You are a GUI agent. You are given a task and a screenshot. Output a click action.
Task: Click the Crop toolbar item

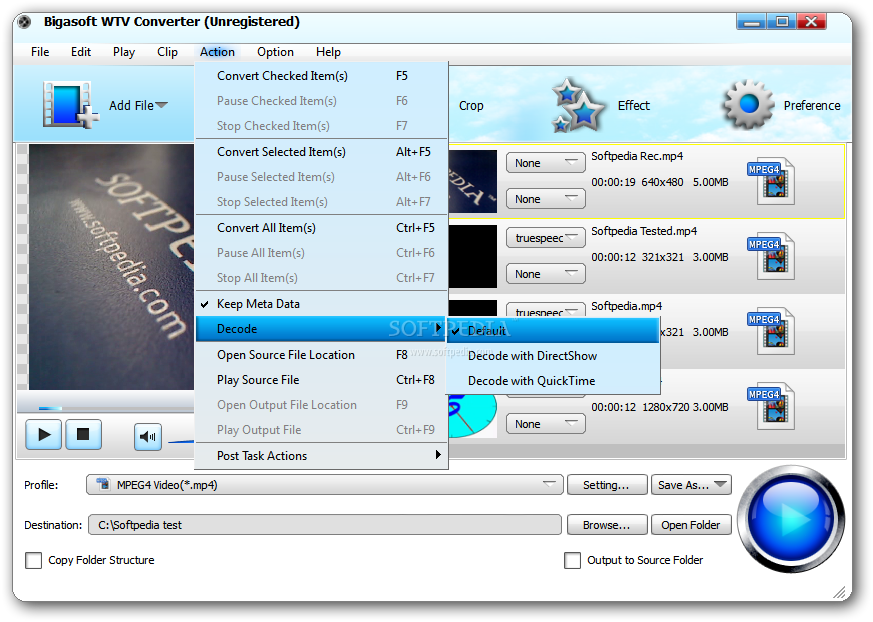click(x=471, y=105)
